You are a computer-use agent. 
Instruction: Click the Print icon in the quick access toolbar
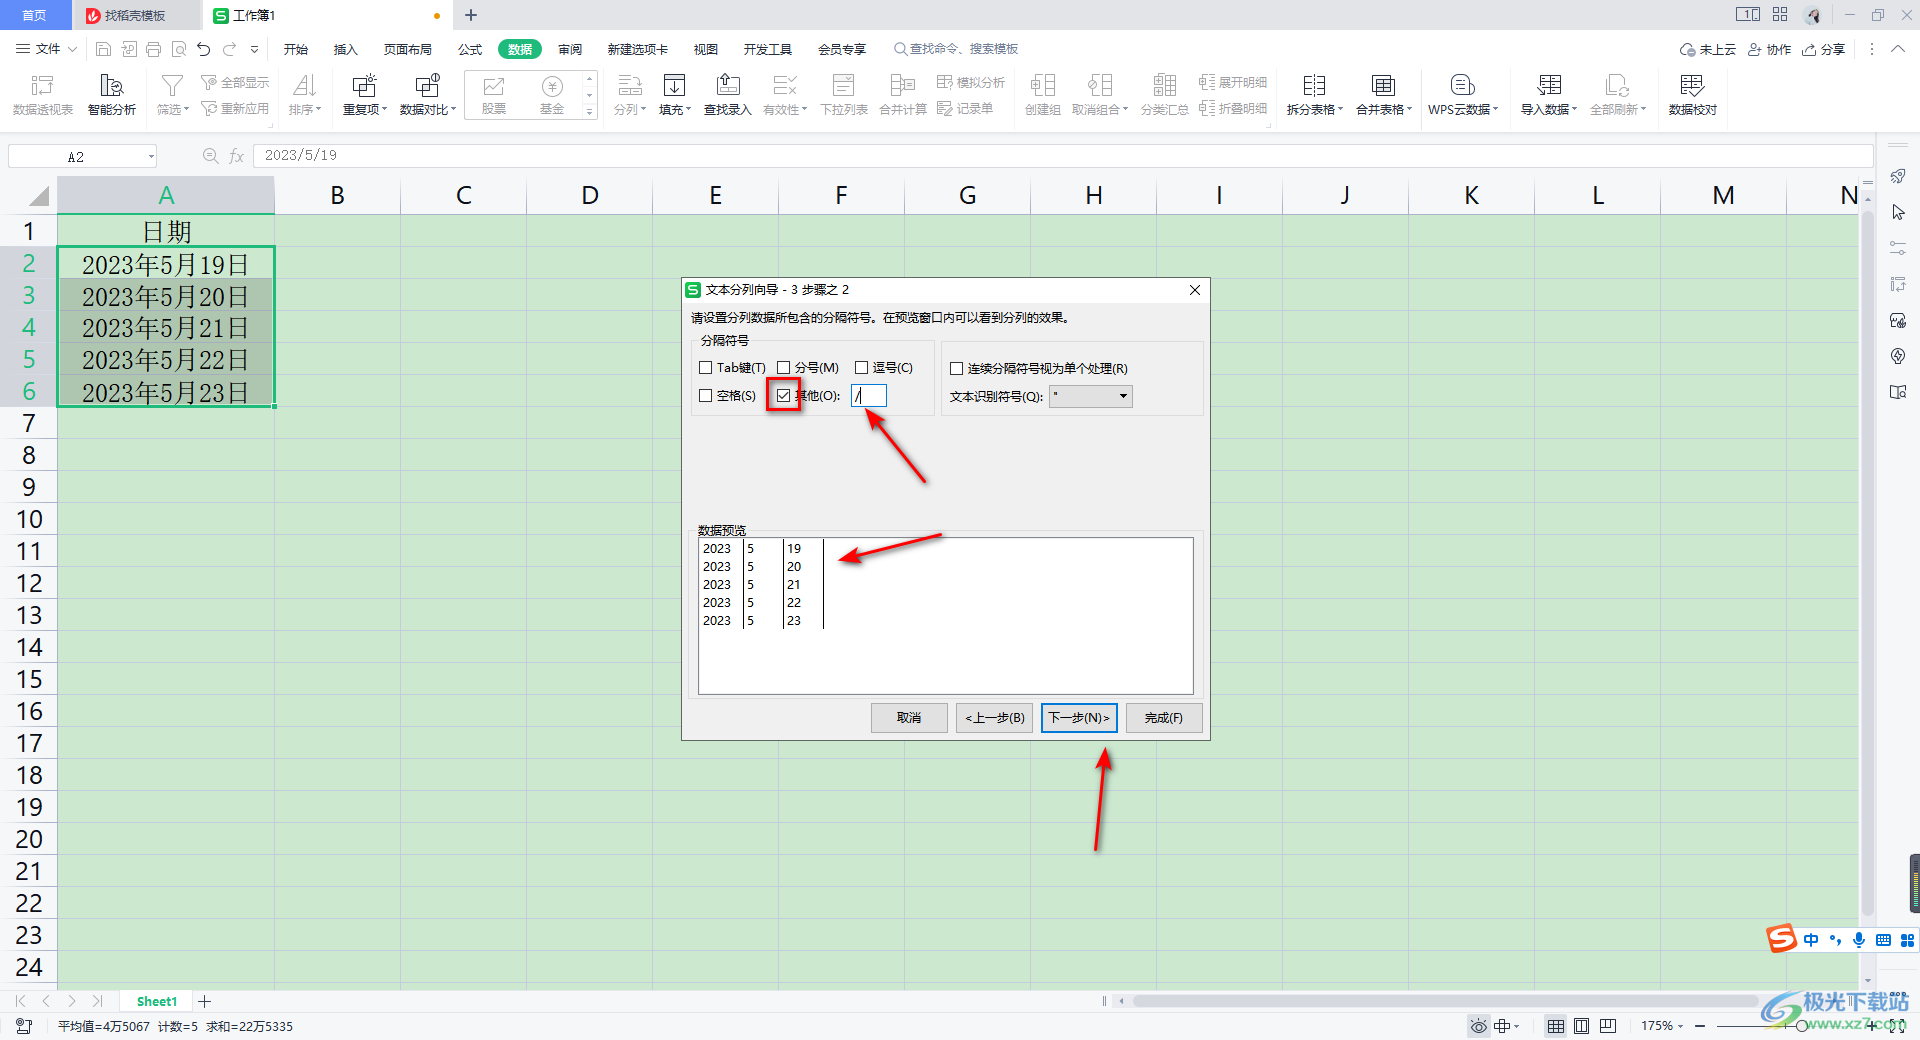(153, 49)
